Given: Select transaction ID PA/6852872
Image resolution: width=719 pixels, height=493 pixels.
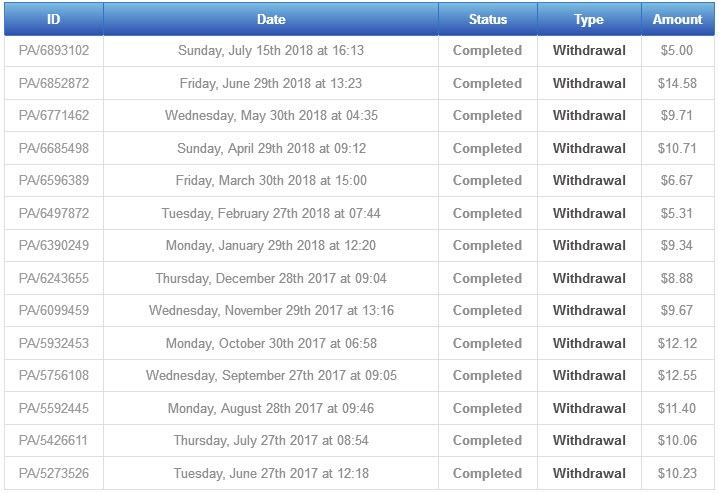Looking at the screenshot, I should click(54, 83).
